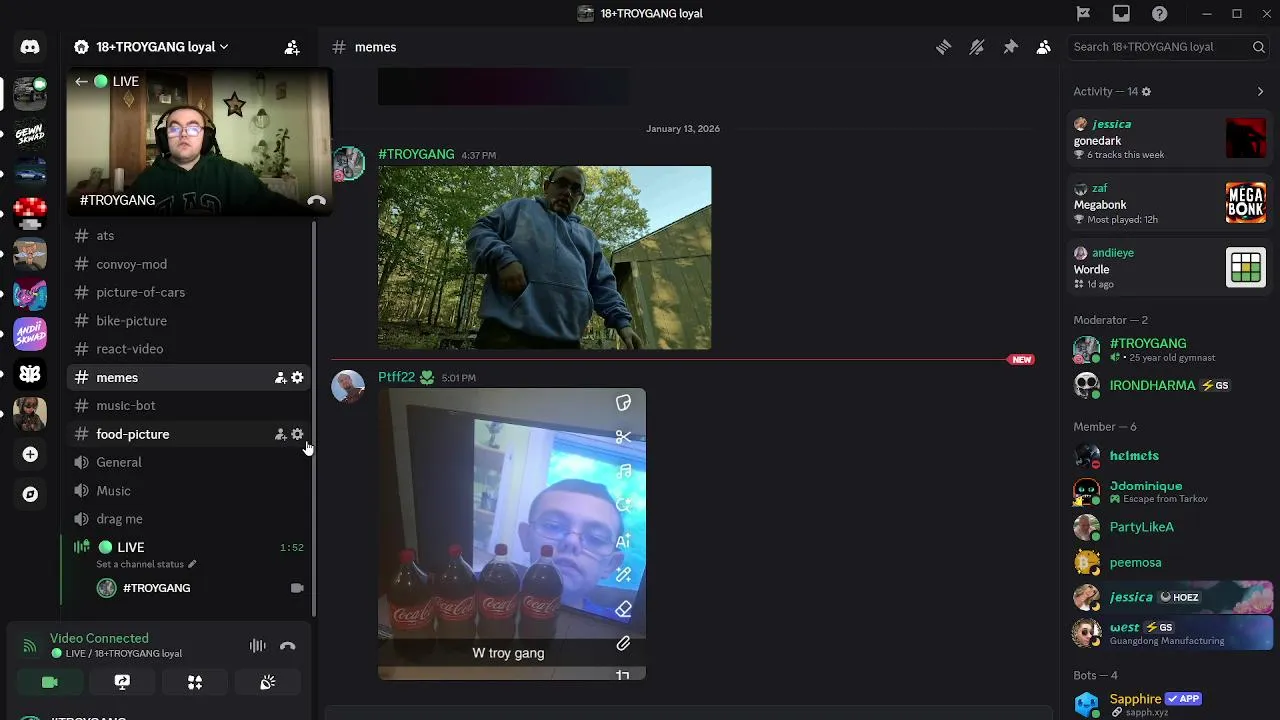Screen dimensions: 1280x720
Task: Go back using arrow on LIVE preview
Action: point(81,82)
